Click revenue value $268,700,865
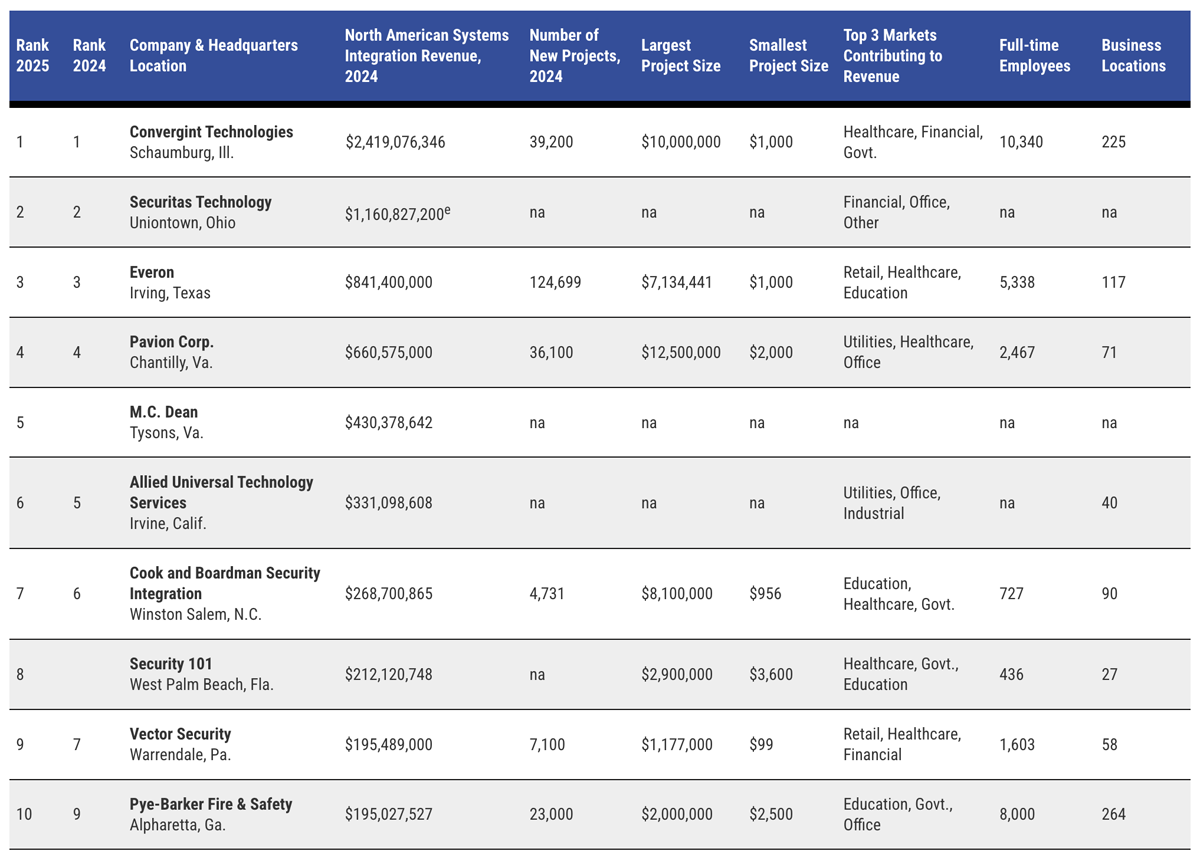The image size is (1200, 863). [389, 594]
